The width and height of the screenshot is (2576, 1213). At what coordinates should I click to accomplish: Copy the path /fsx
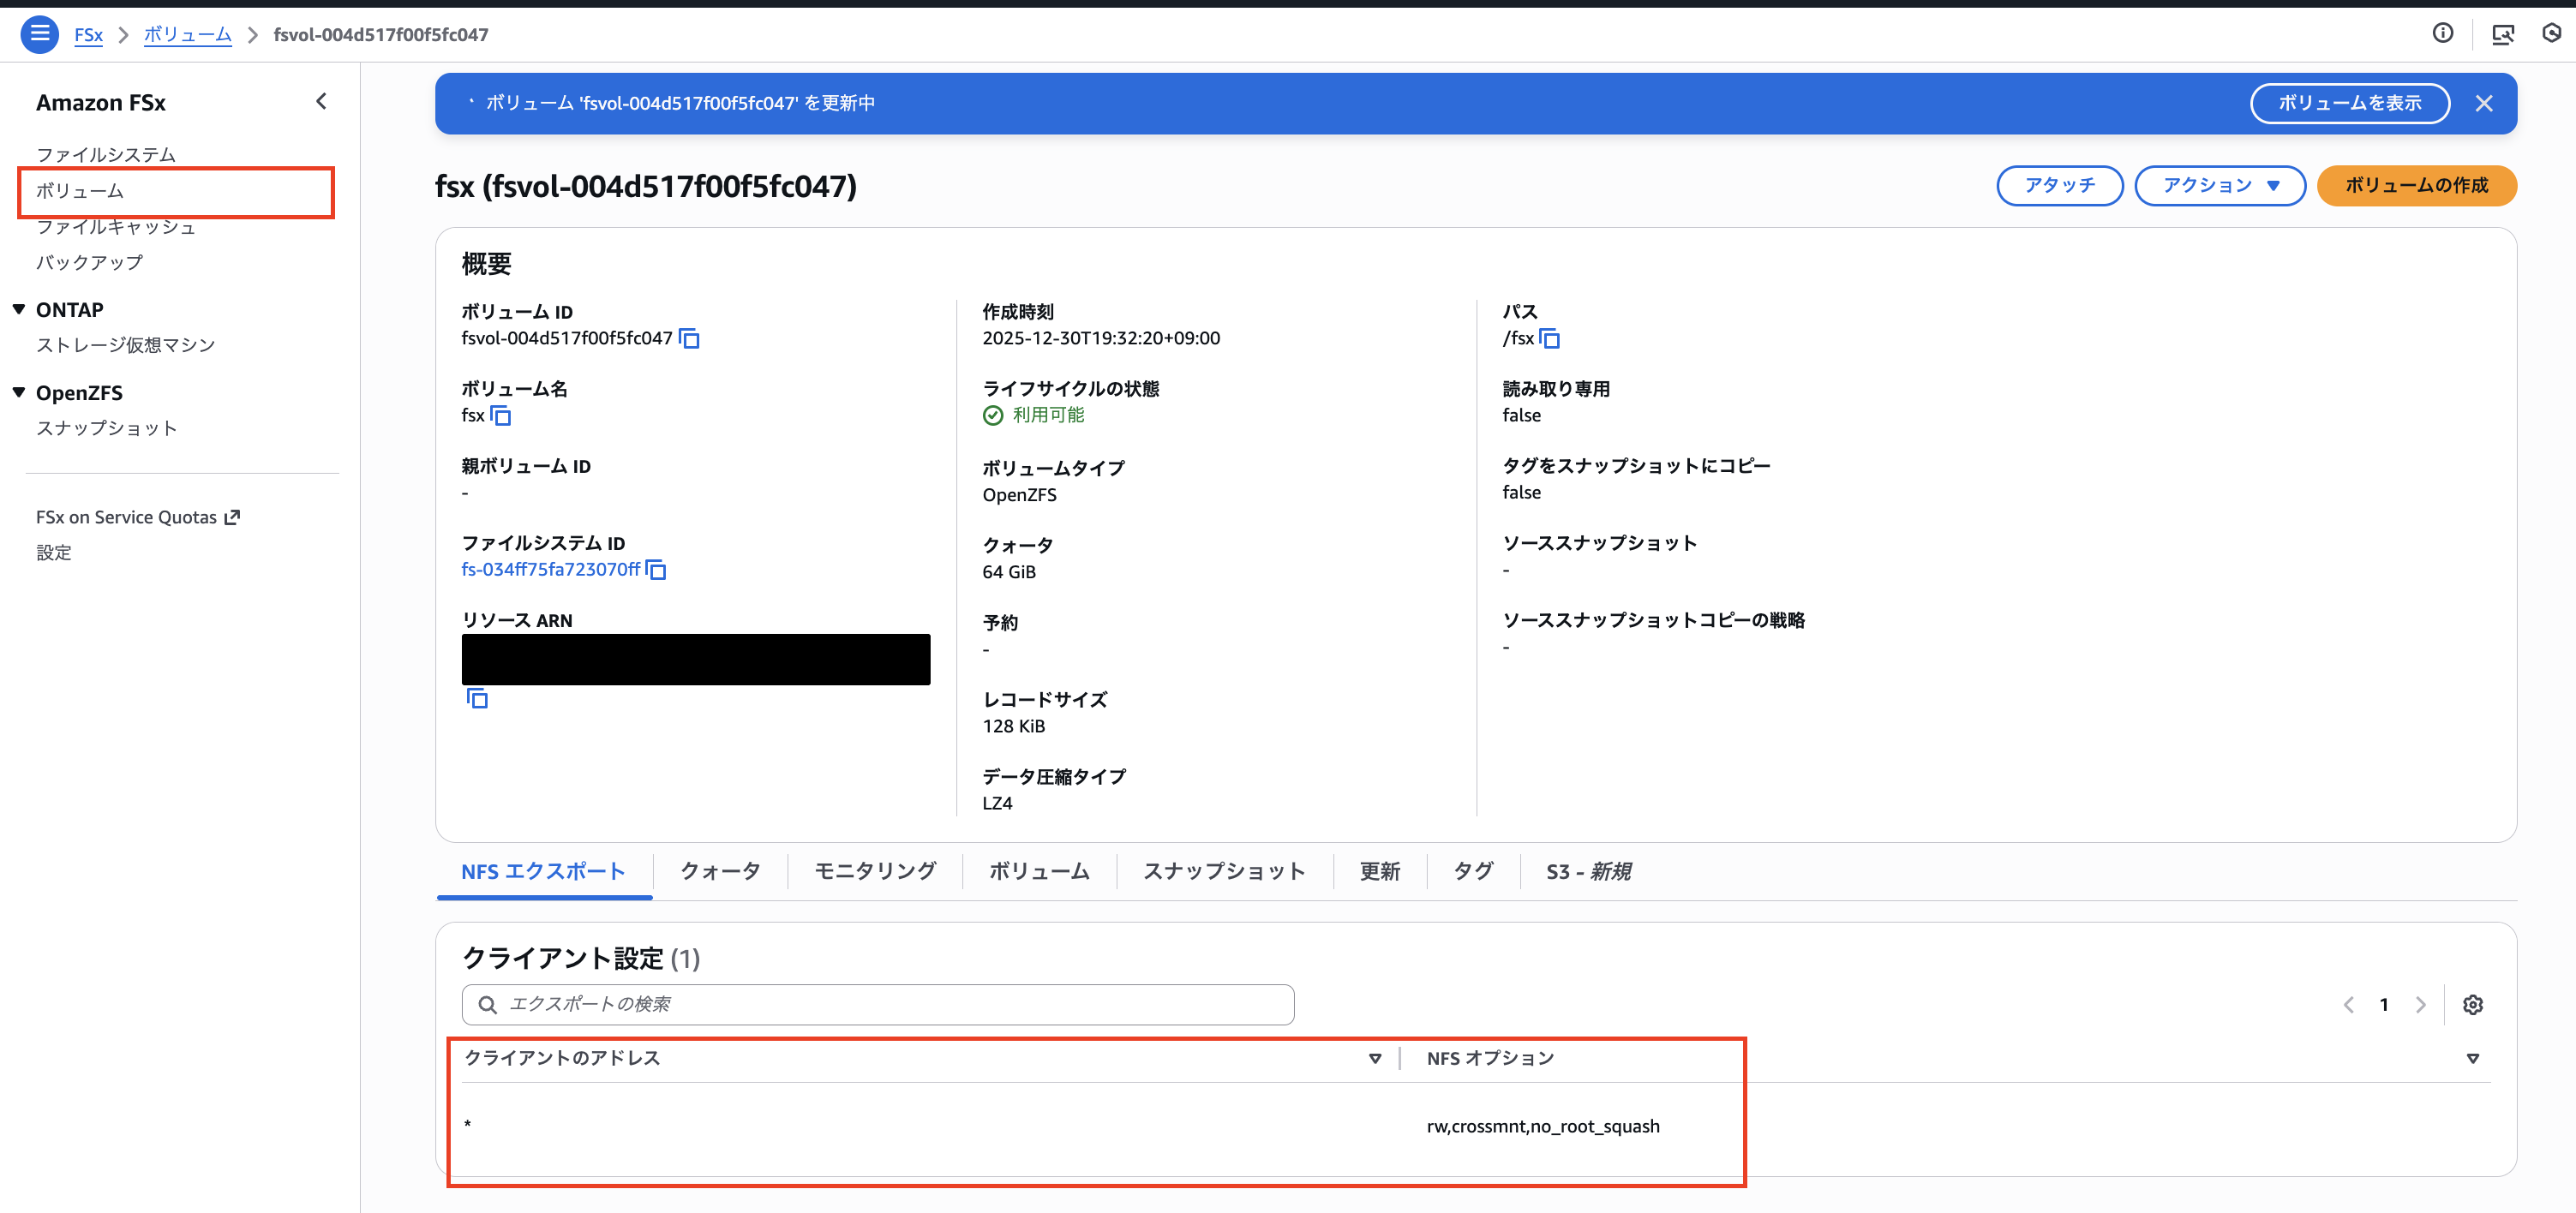pyautogui.click(x=1549, y=338)
